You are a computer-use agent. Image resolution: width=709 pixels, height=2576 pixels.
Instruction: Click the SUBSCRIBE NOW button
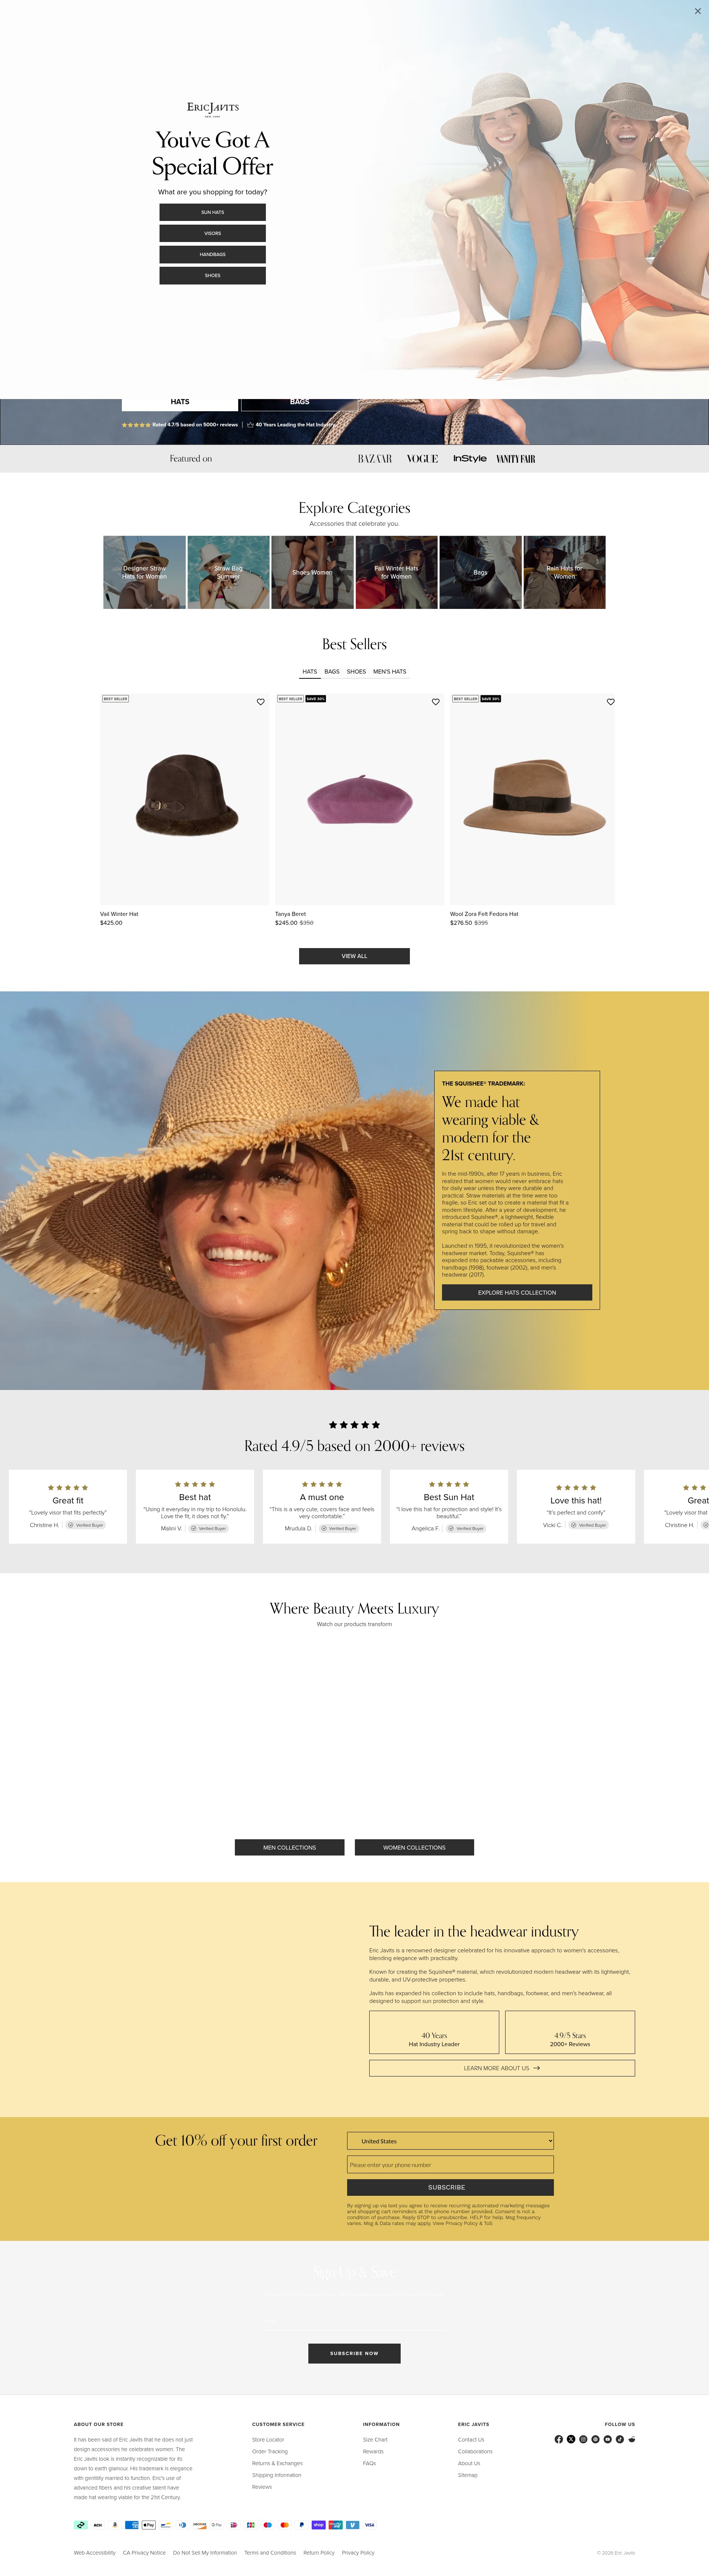(354, 2353)
